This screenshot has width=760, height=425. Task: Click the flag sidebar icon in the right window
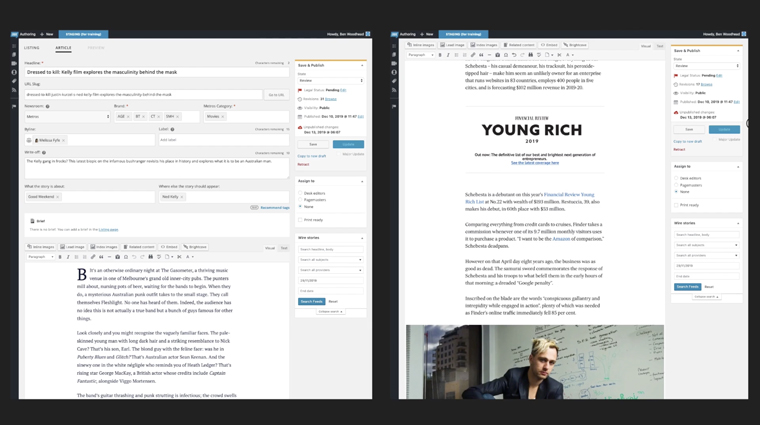394,106
